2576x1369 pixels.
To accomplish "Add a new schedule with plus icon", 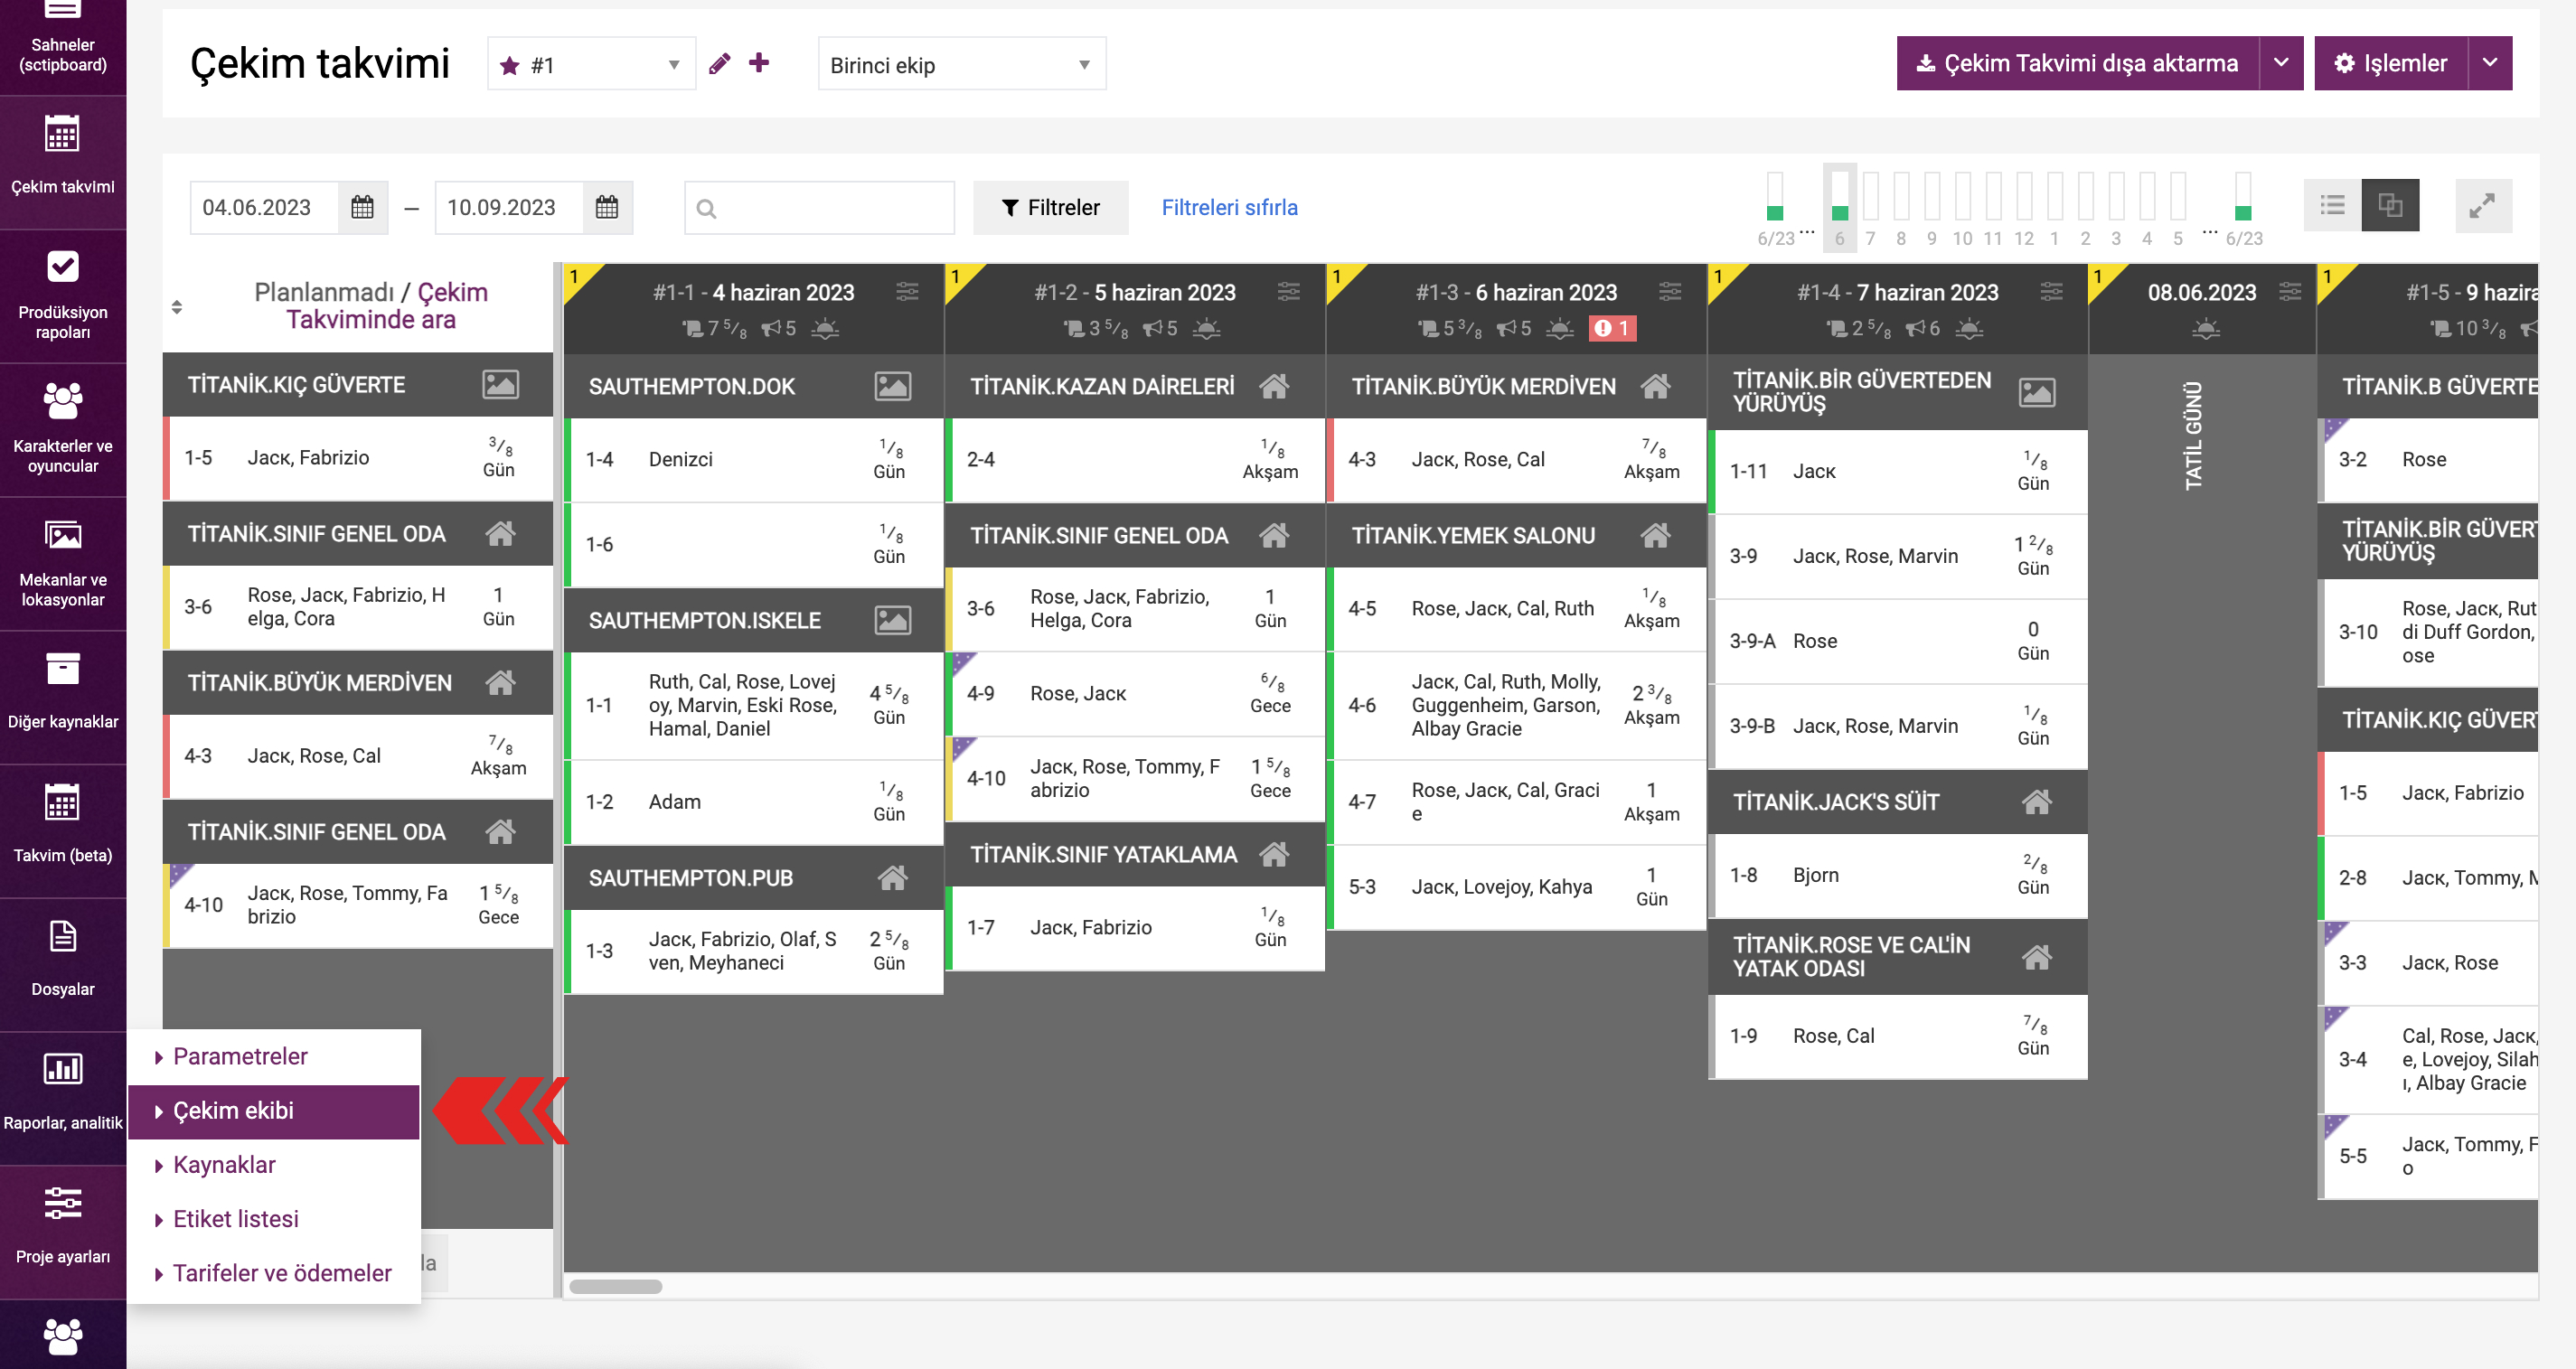I will (759, 63).
